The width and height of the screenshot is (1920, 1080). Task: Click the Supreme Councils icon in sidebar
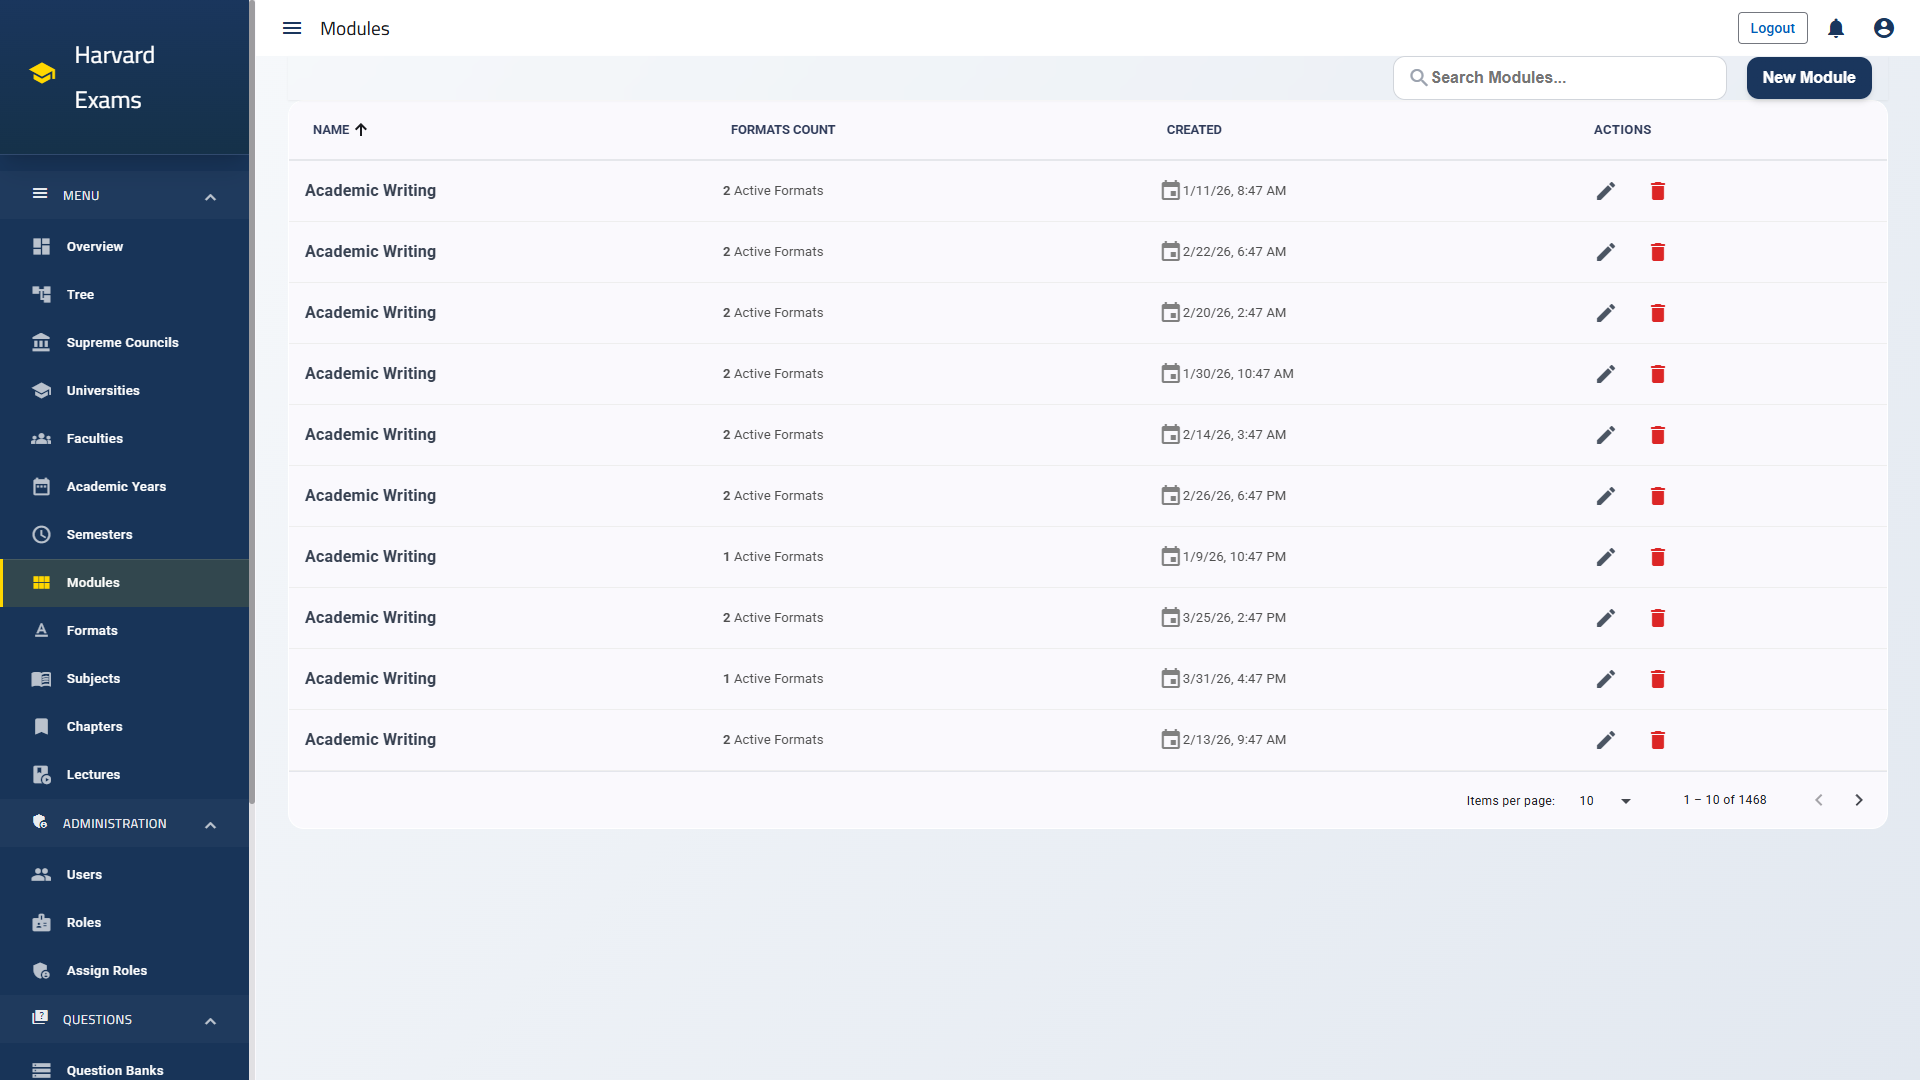point(41,342)
